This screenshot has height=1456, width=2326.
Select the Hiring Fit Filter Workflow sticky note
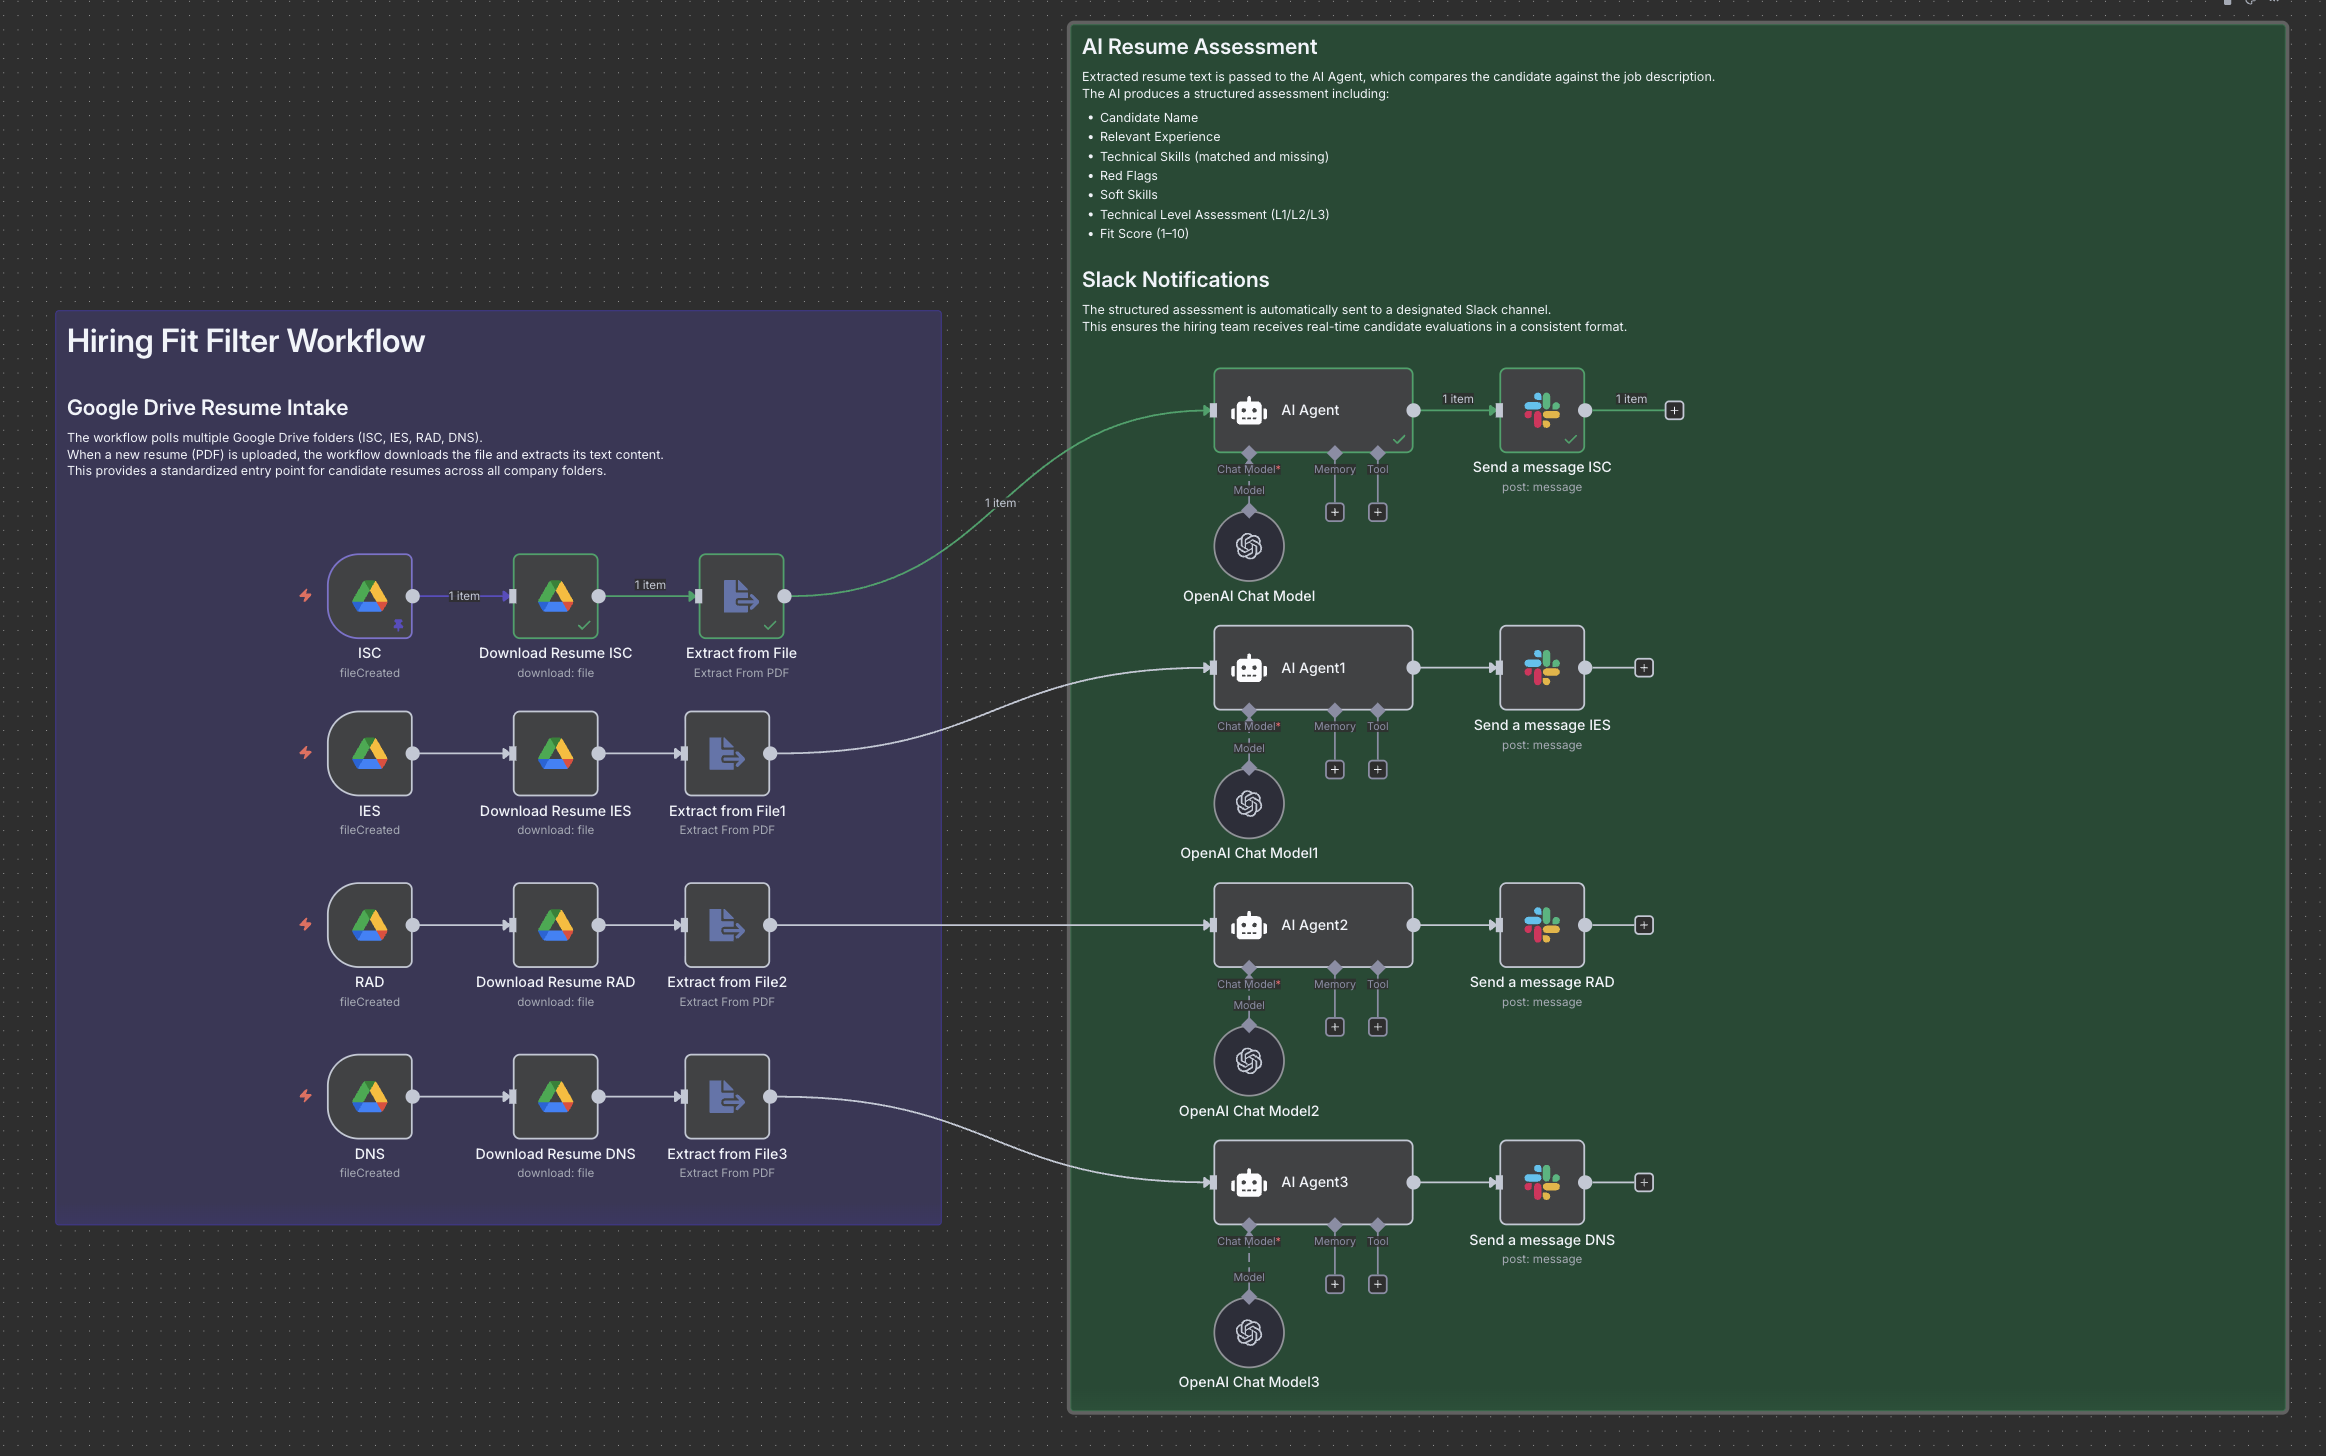[x=246, y=341]
